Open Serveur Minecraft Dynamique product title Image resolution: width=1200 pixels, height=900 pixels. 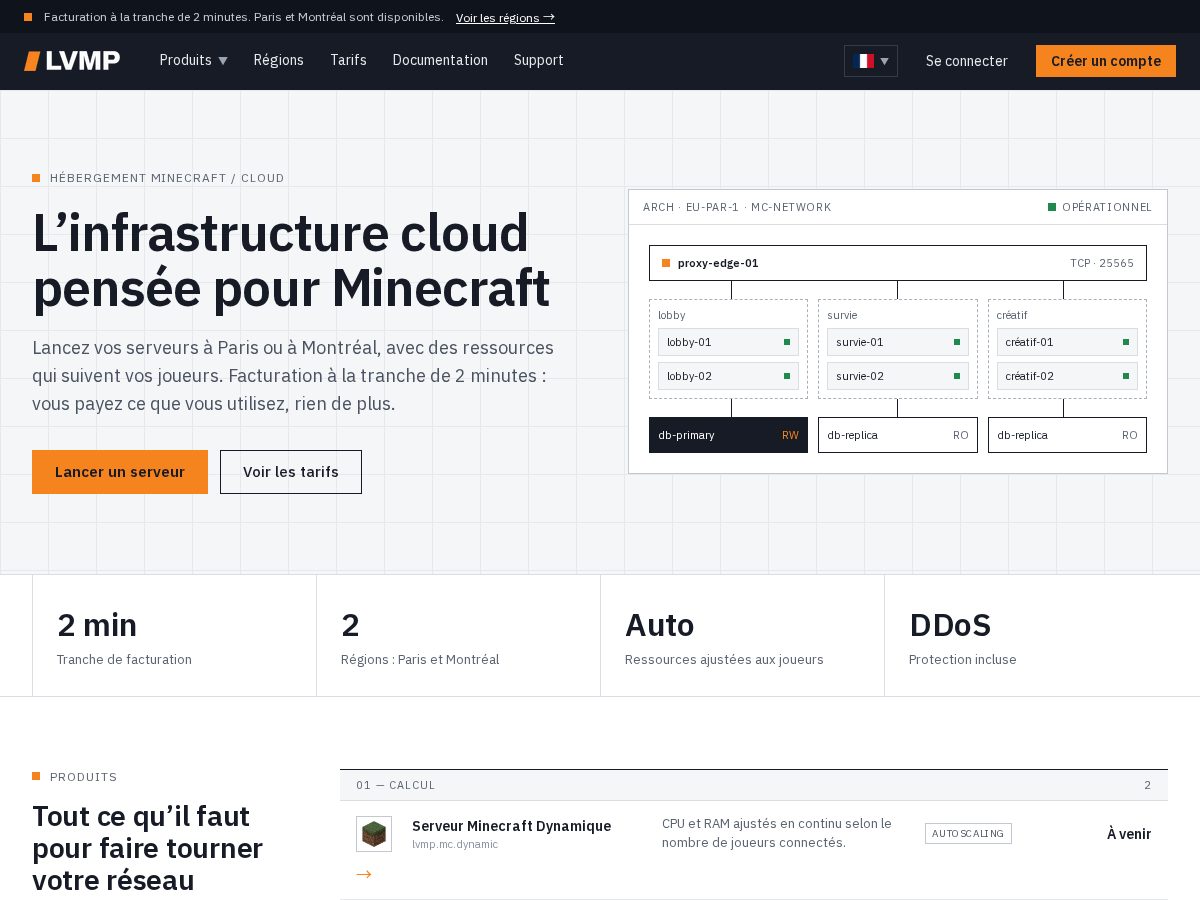[511, 826]
